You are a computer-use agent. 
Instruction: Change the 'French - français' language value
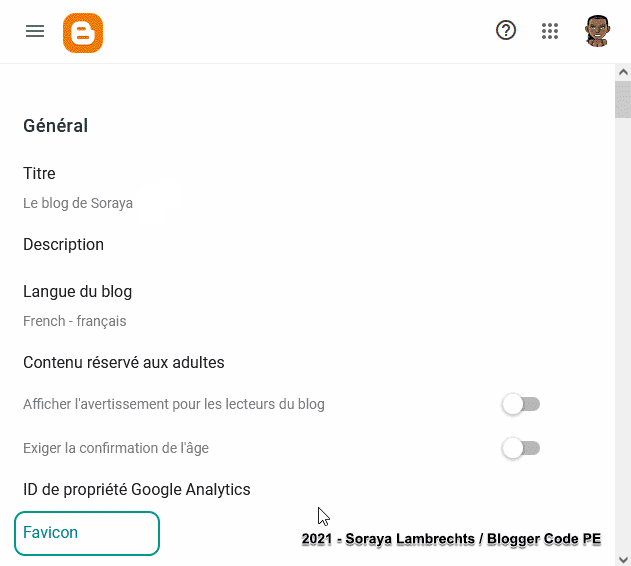[75, 321]
